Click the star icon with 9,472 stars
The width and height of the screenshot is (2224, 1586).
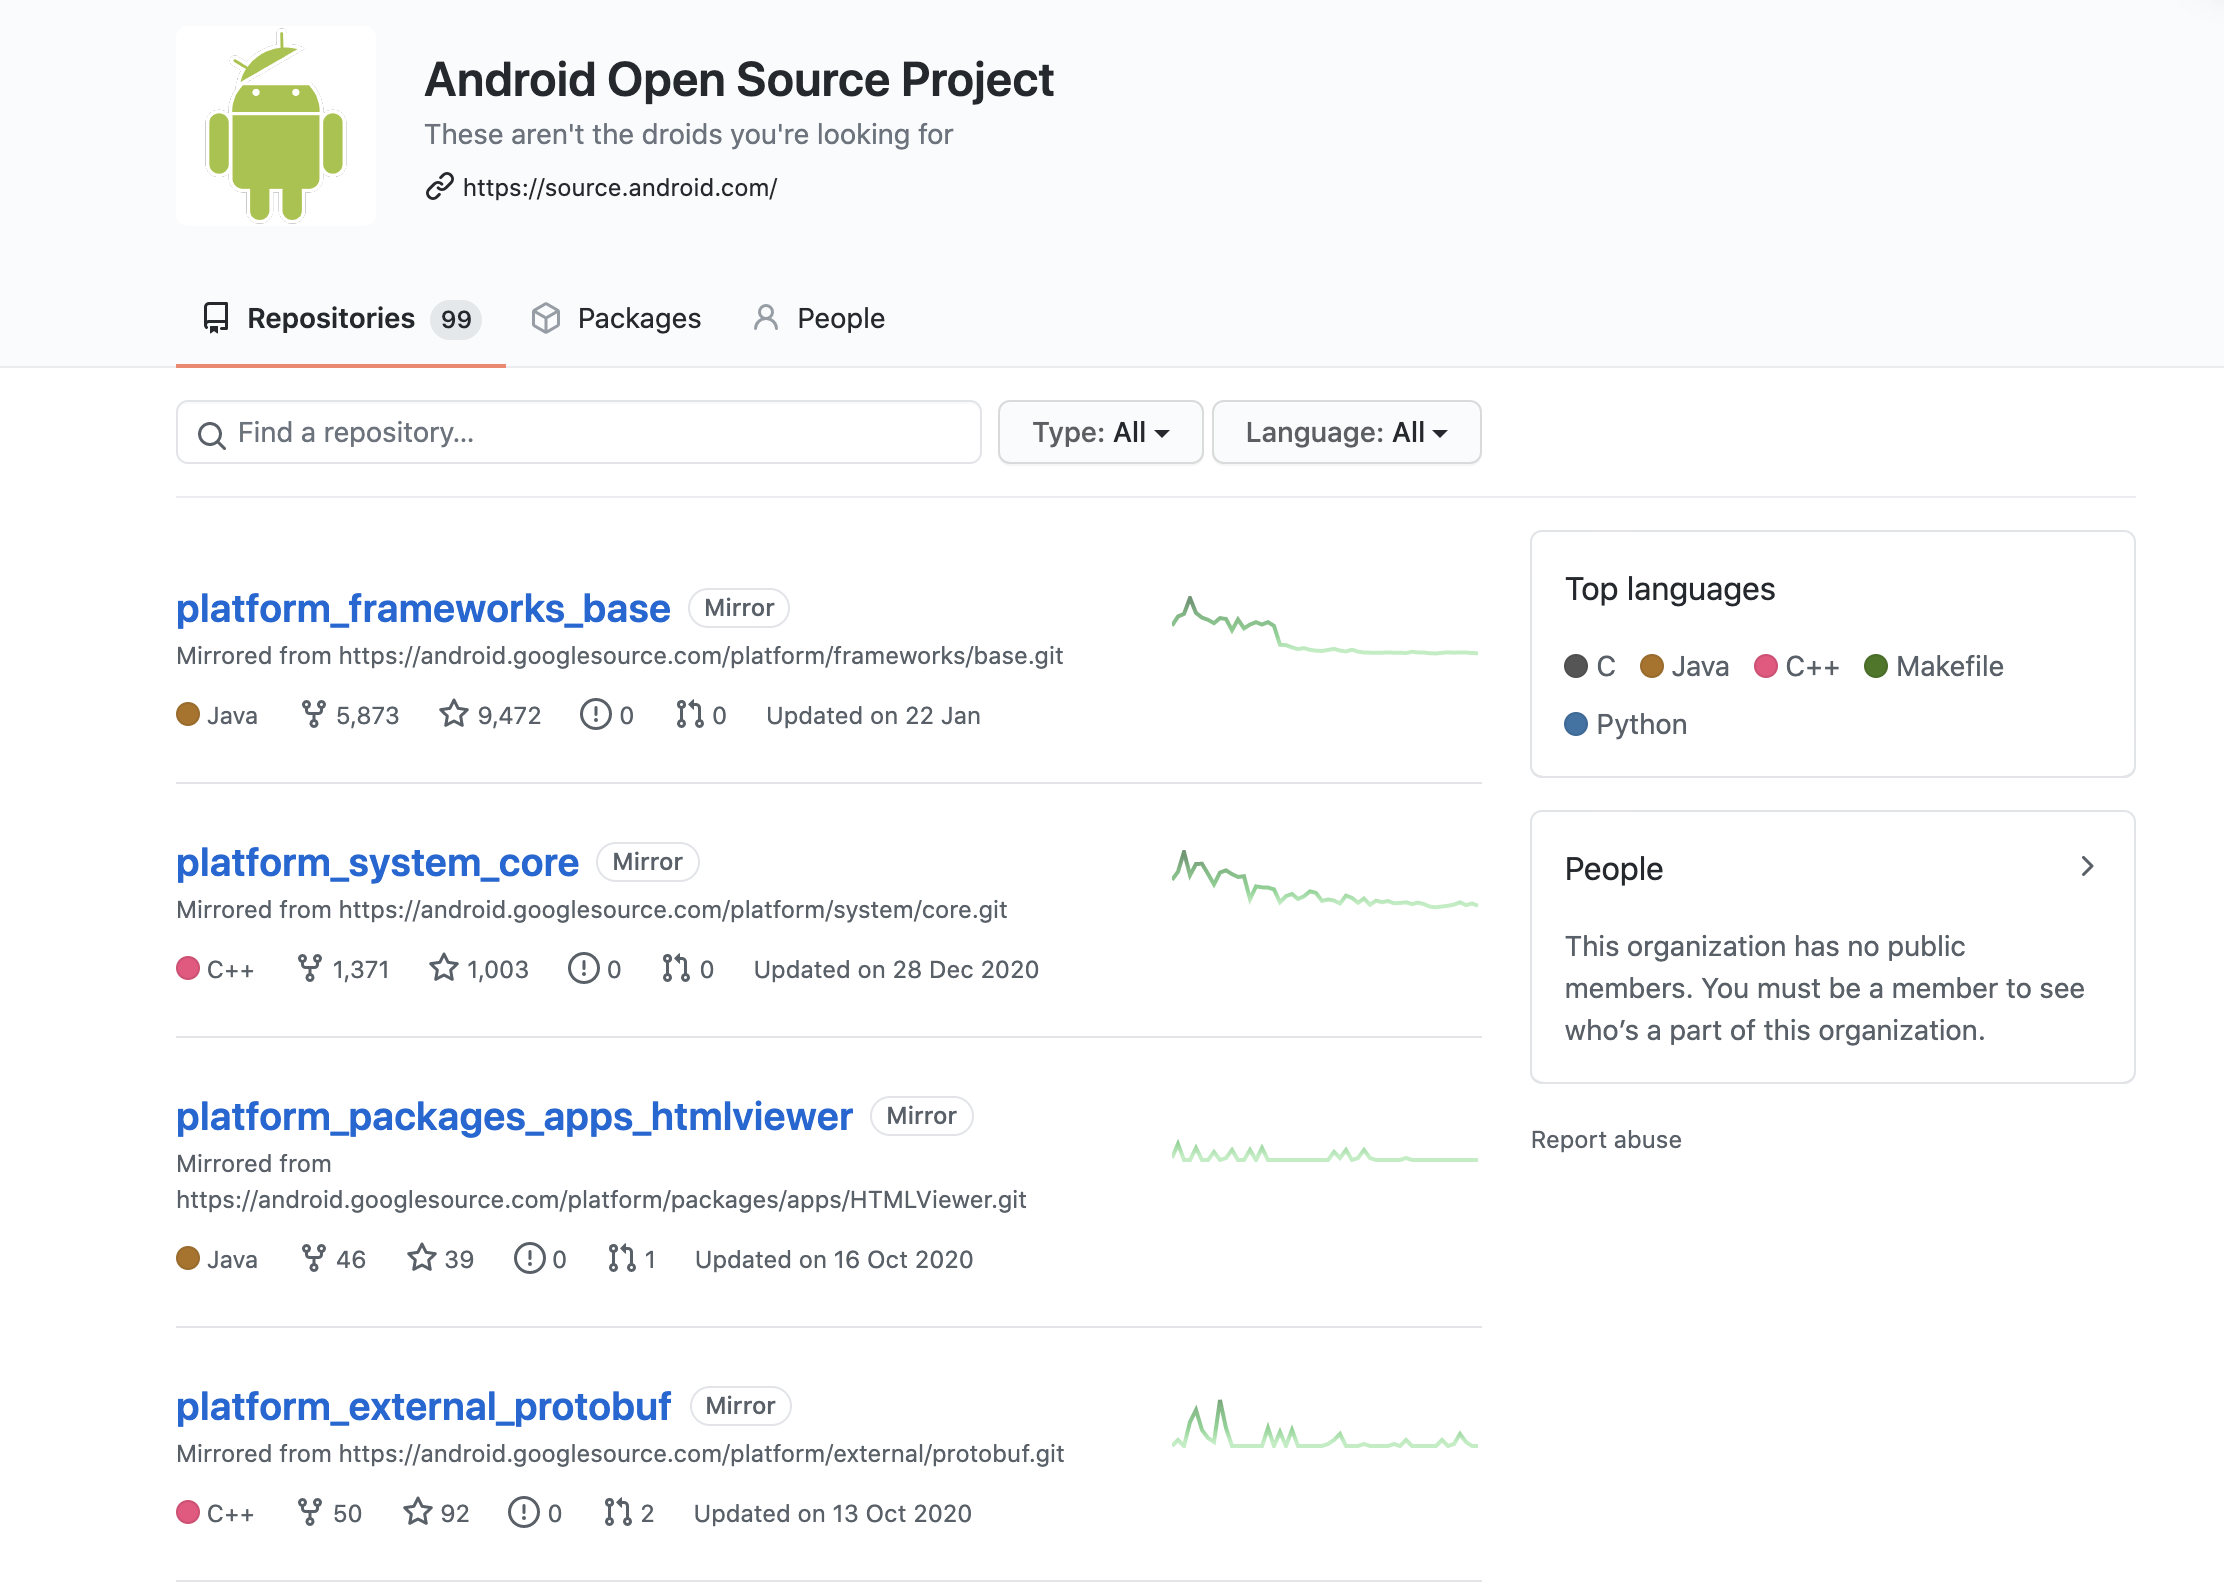click(x=454, y=714)
